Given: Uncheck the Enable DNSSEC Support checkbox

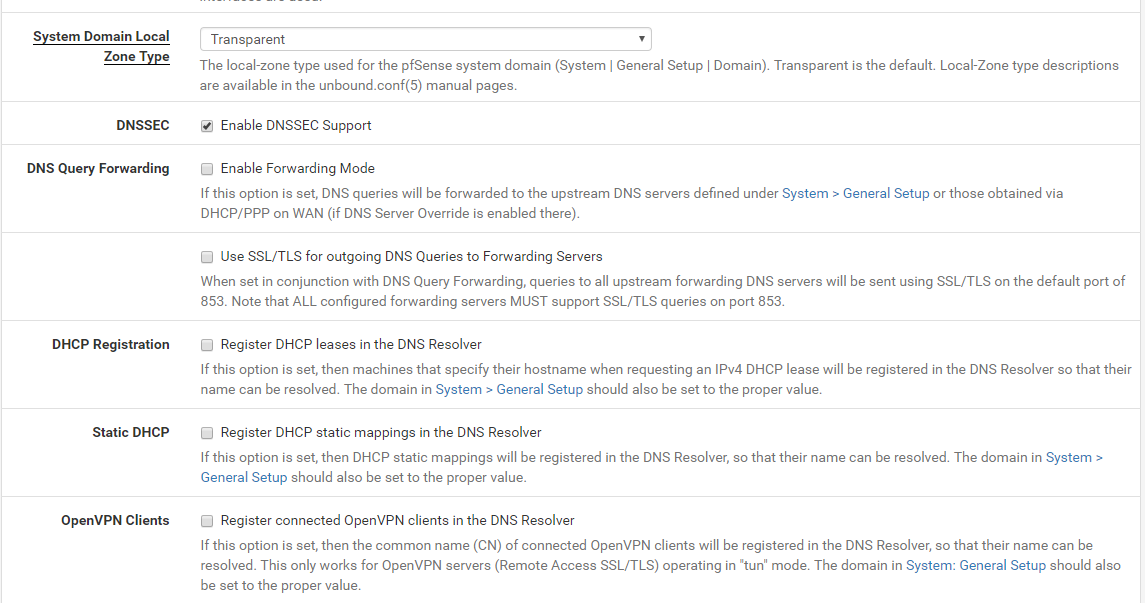Looking at the screenshot, I should 207,126.
